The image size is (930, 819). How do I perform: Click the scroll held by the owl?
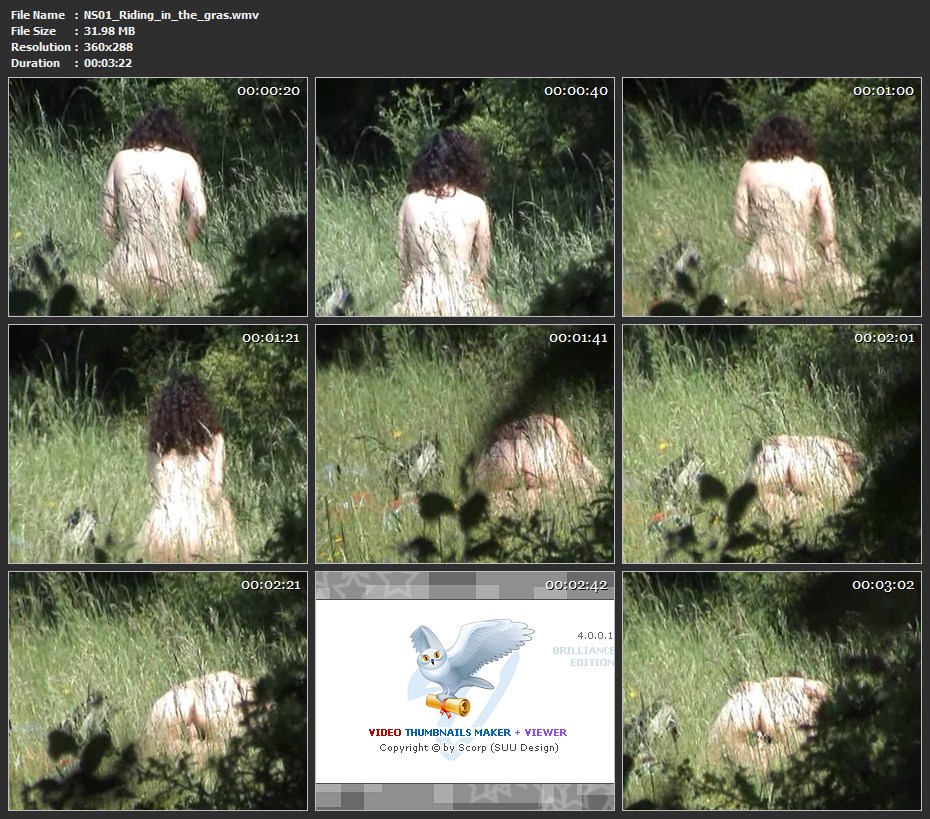[x=448, y=707]
